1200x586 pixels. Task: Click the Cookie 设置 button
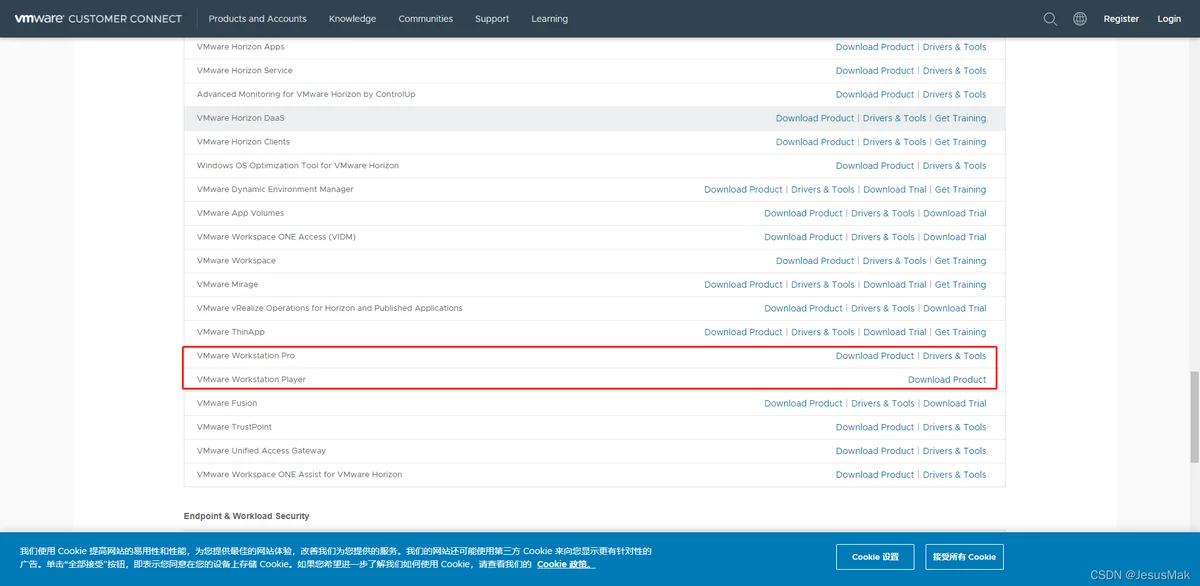coord(875,557)
